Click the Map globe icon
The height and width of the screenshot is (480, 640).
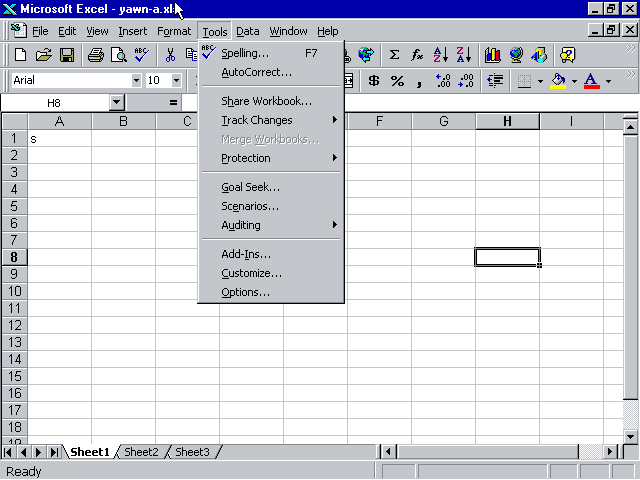pos(516,55)
